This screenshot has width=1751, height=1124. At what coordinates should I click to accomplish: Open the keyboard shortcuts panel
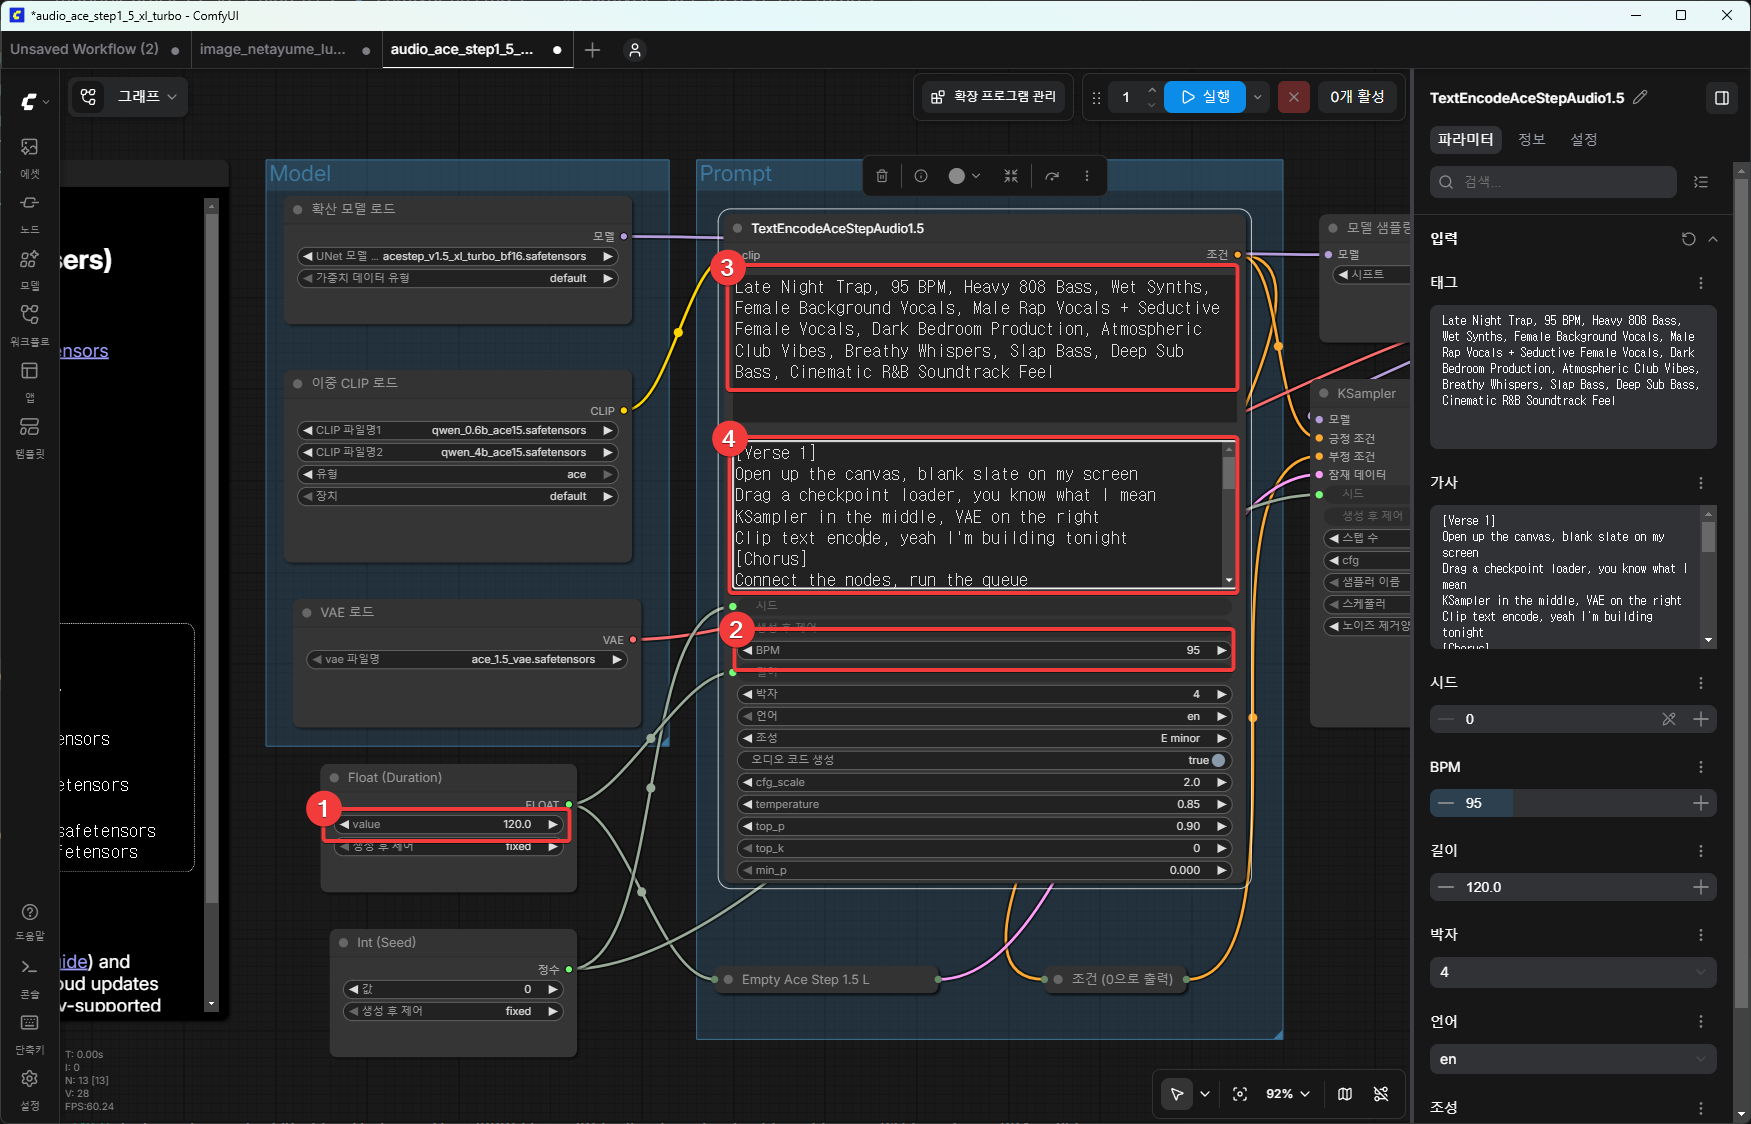[x=30, y=1033]
